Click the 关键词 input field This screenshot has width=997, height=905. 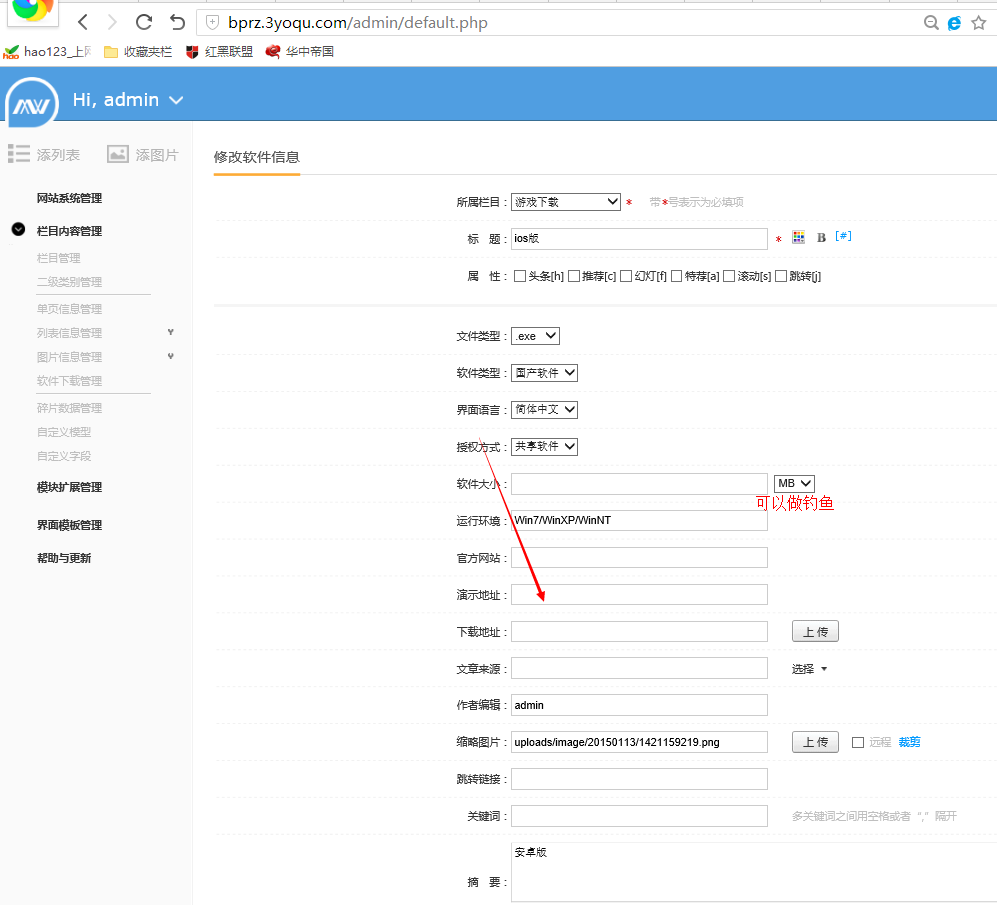(x=639, y=816)
